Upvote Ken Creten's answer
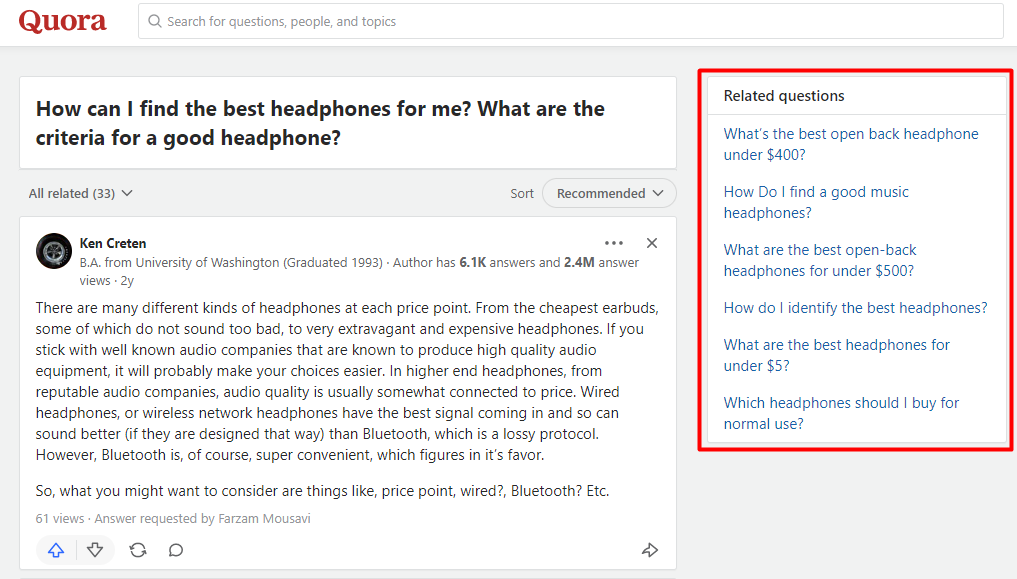 56,550
